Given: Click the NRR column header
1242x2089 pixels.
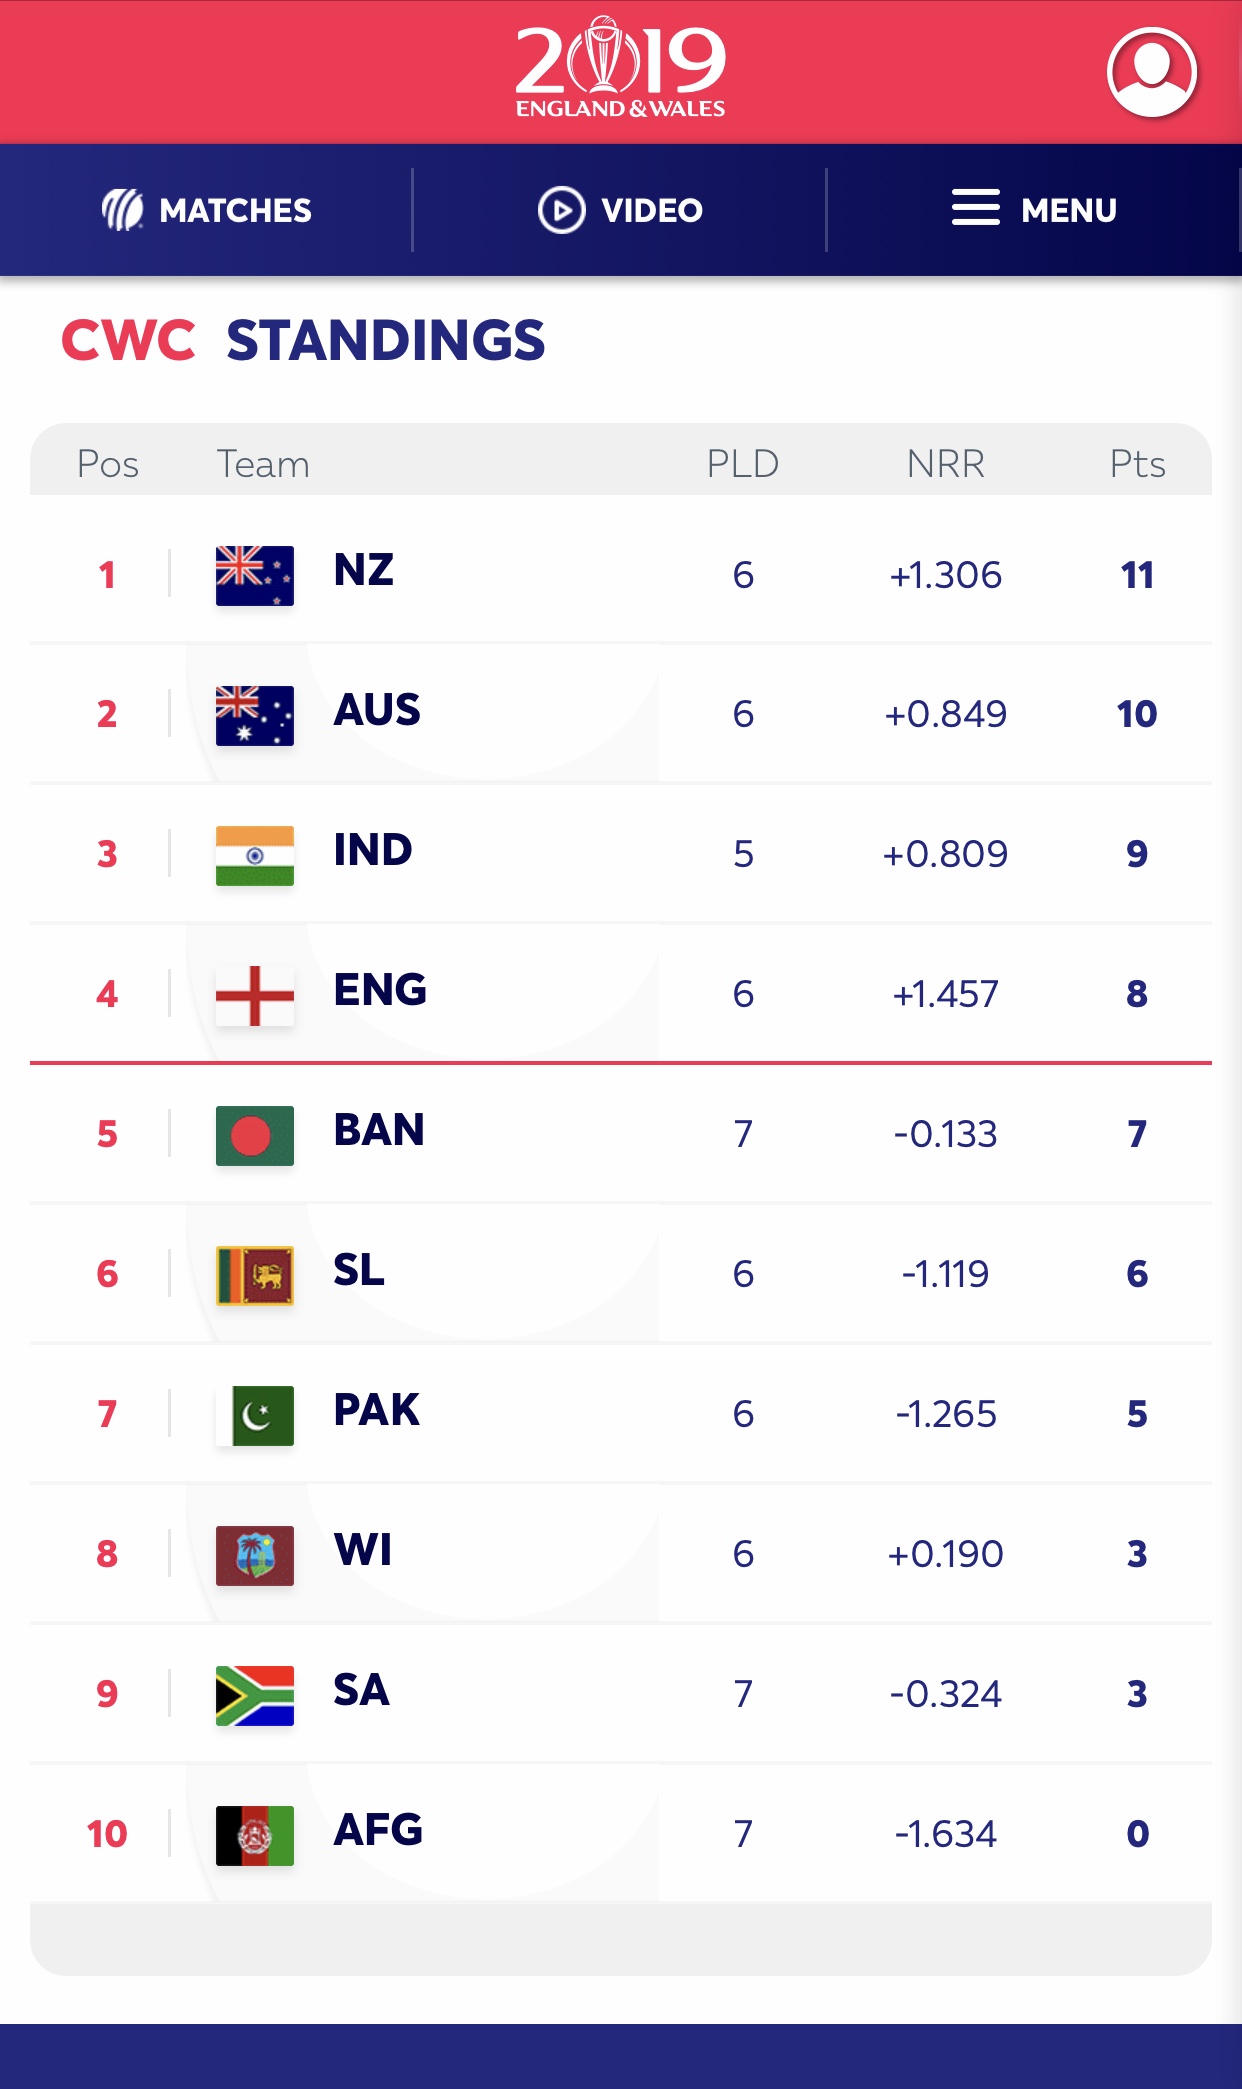Looking at the screenshot, I should [x=945, y=464].
